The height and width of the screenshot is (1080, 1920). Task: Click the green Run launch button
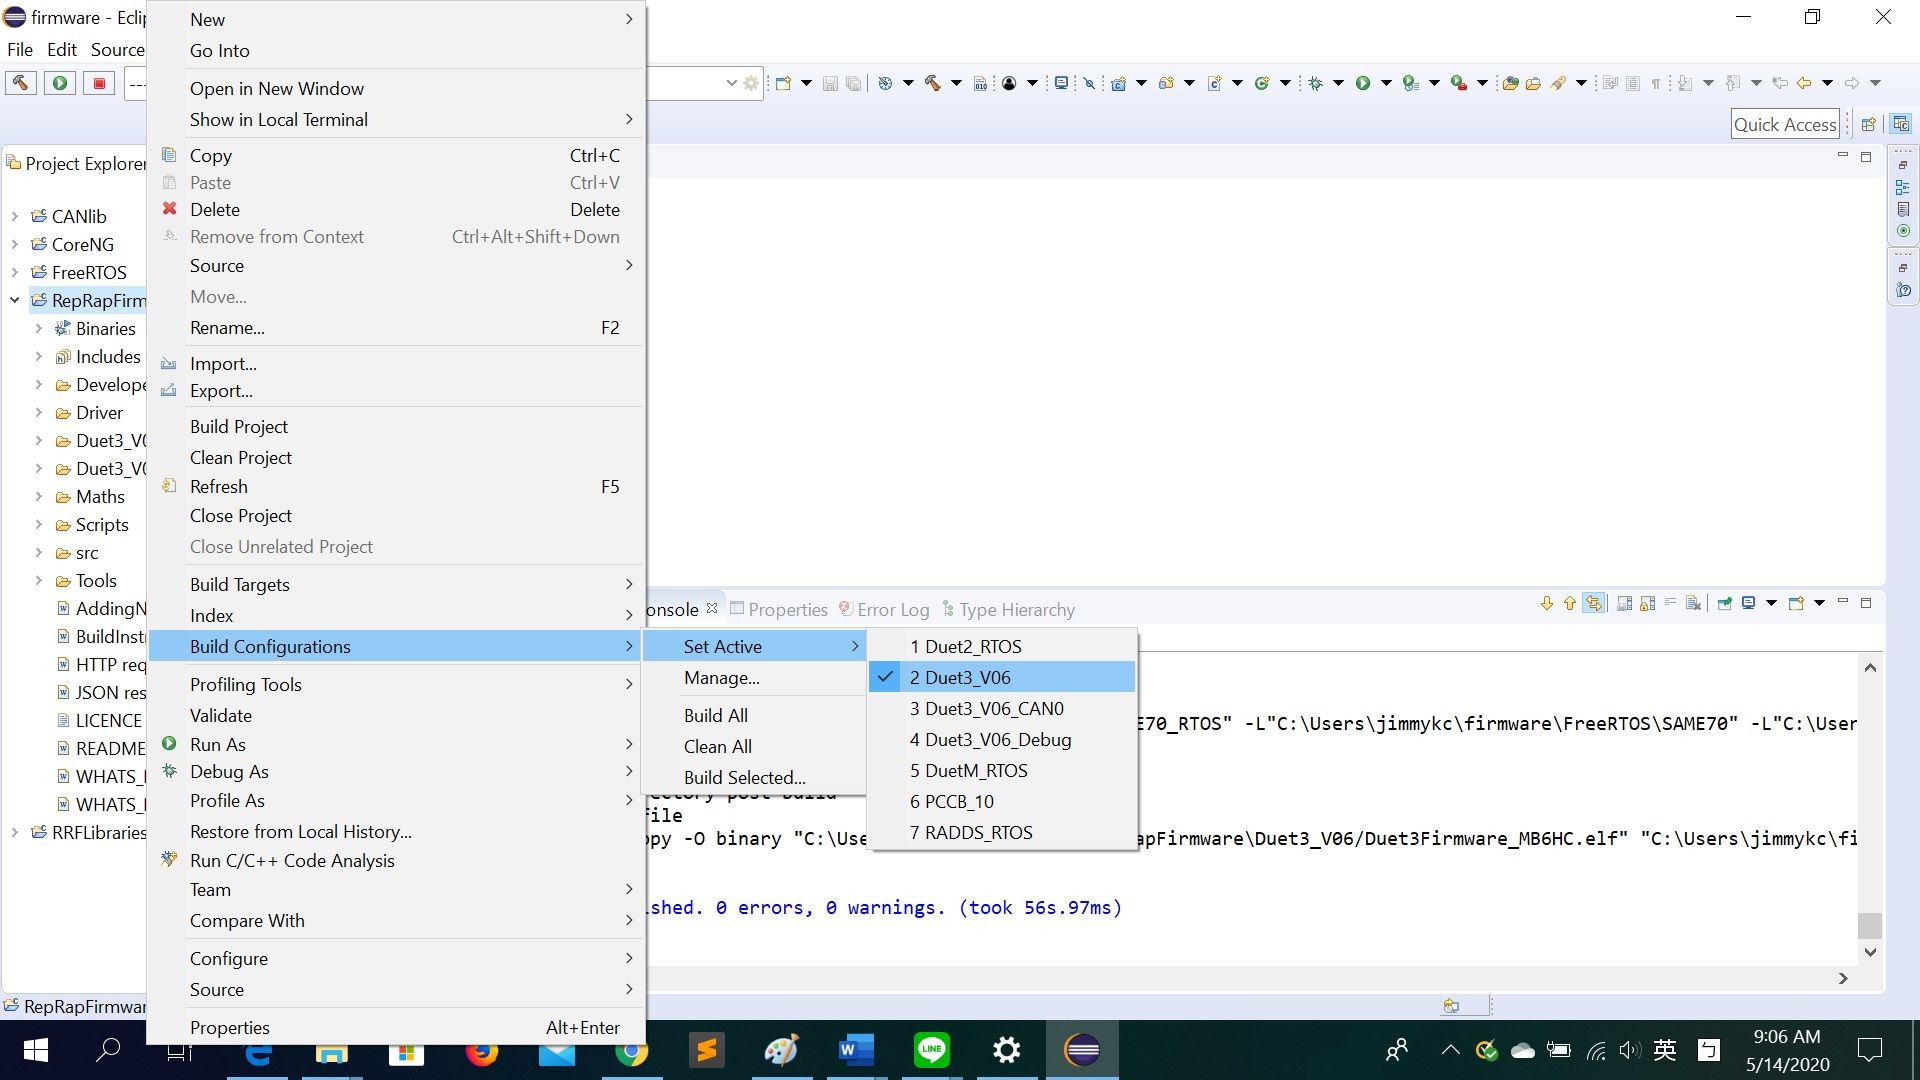click(60, 84)
